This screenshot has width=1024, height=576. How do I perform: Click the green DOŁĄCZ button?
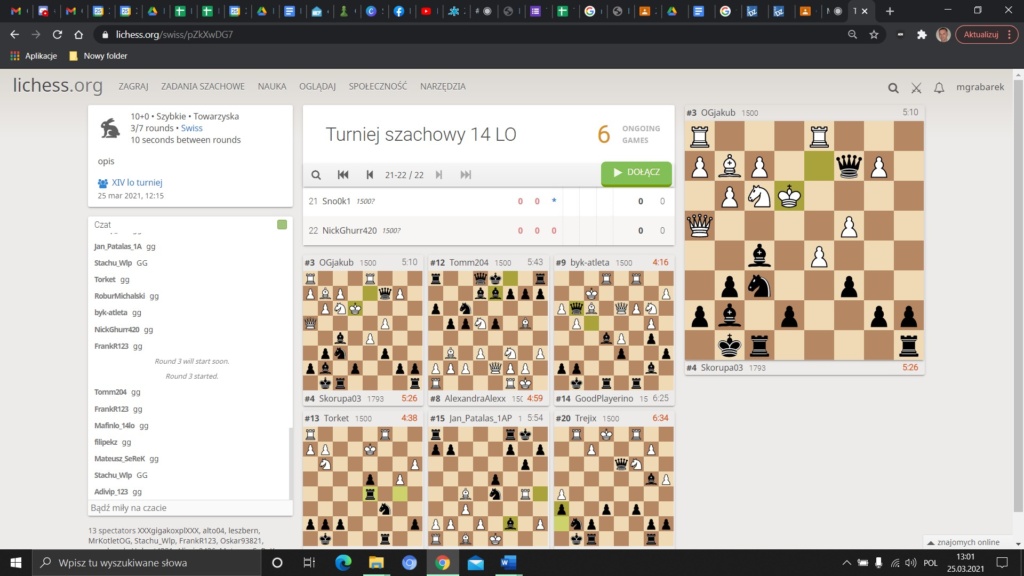tap(636, 173)
